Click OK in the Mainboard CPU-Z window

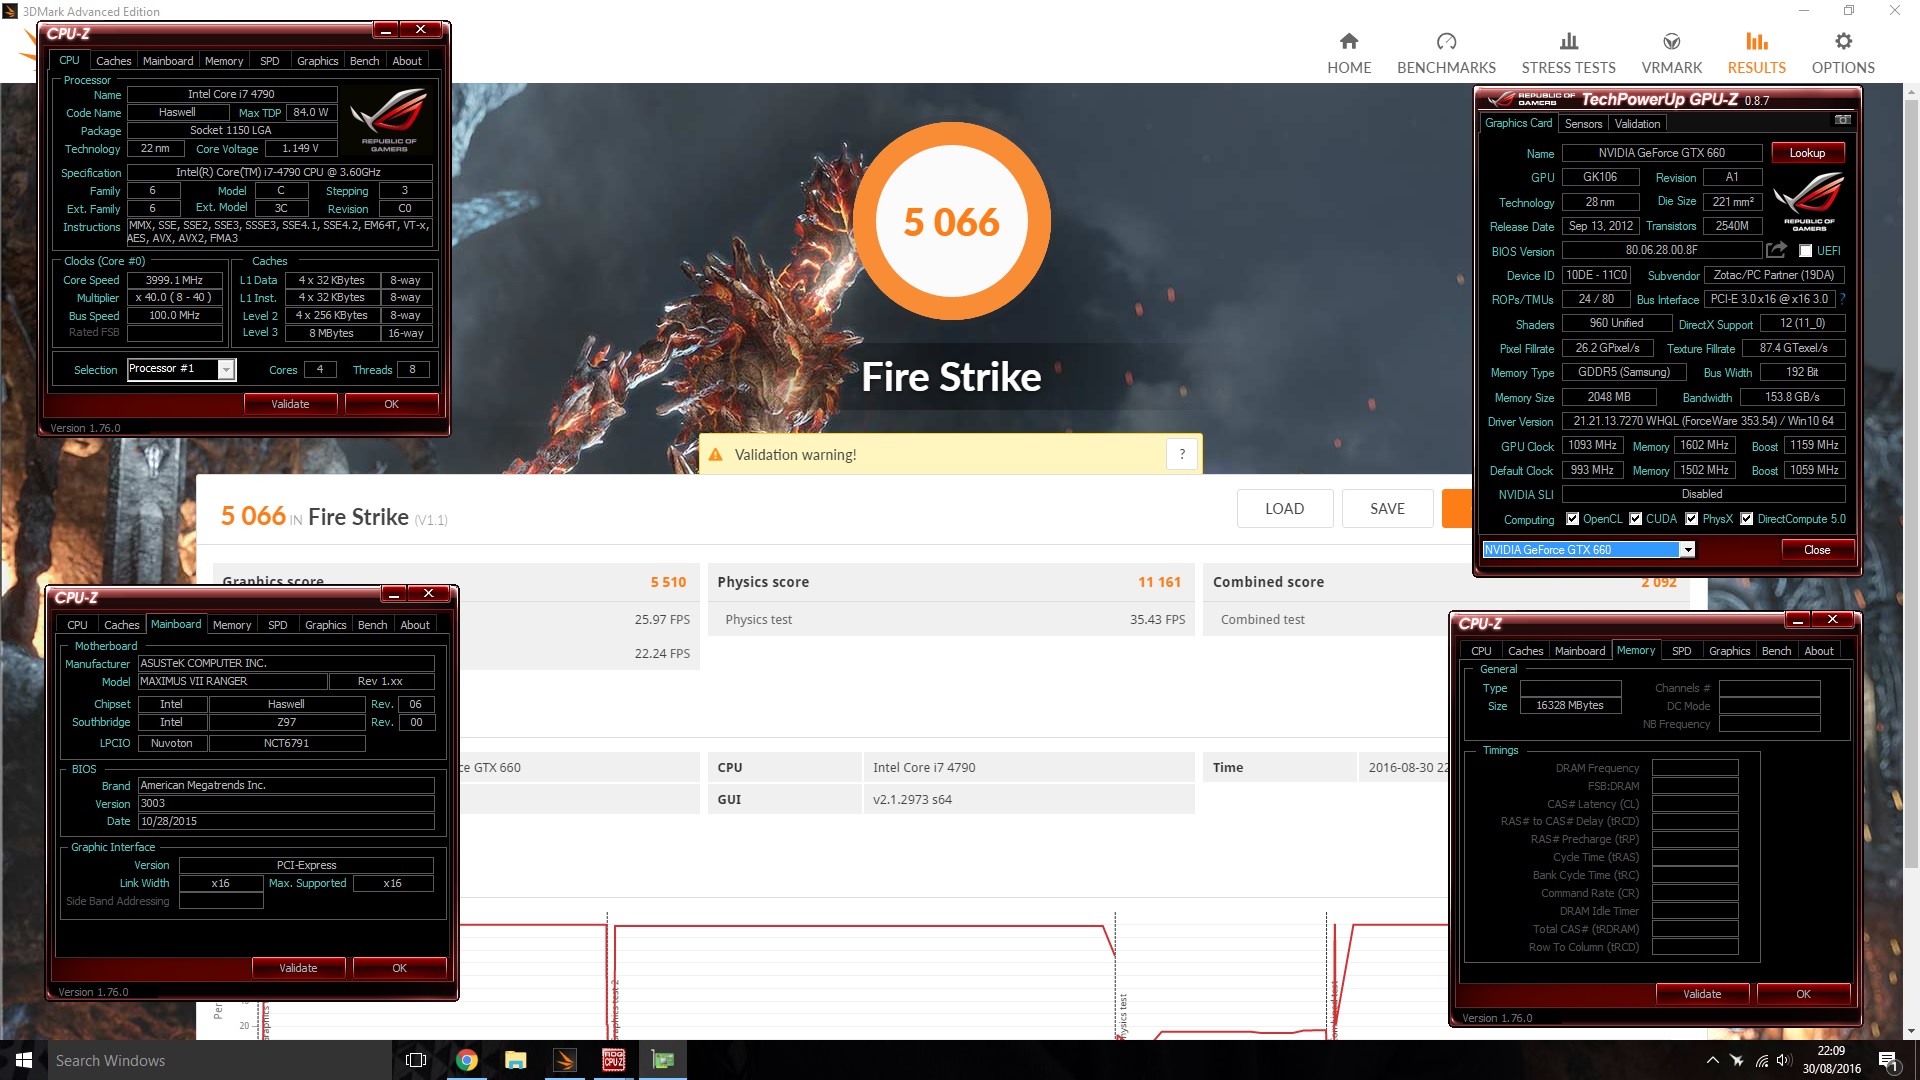tap(399, 968)
